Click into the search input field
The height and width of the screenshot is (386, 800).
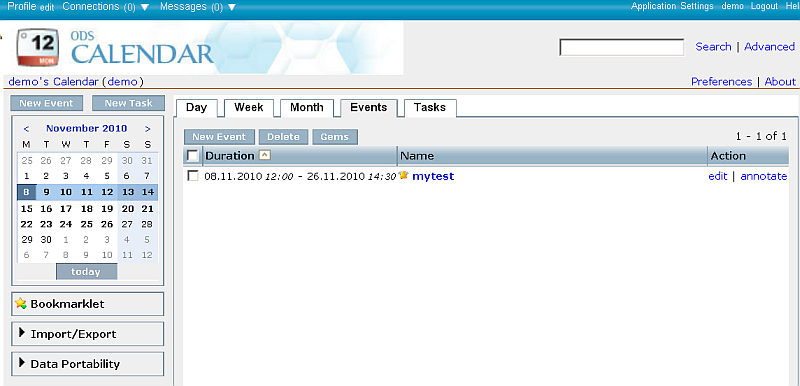click(621, 47)
